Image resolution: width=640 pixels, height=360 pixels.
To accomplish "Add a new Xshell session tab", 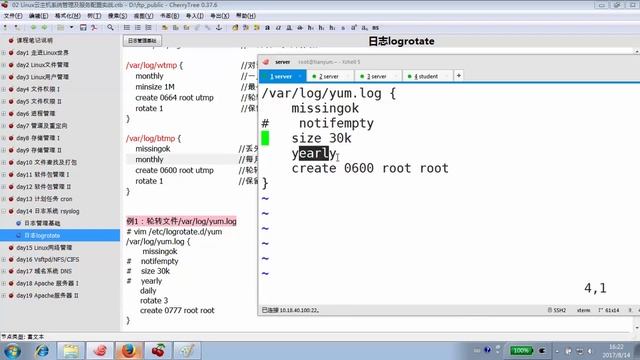I will (x=459, y=76).
